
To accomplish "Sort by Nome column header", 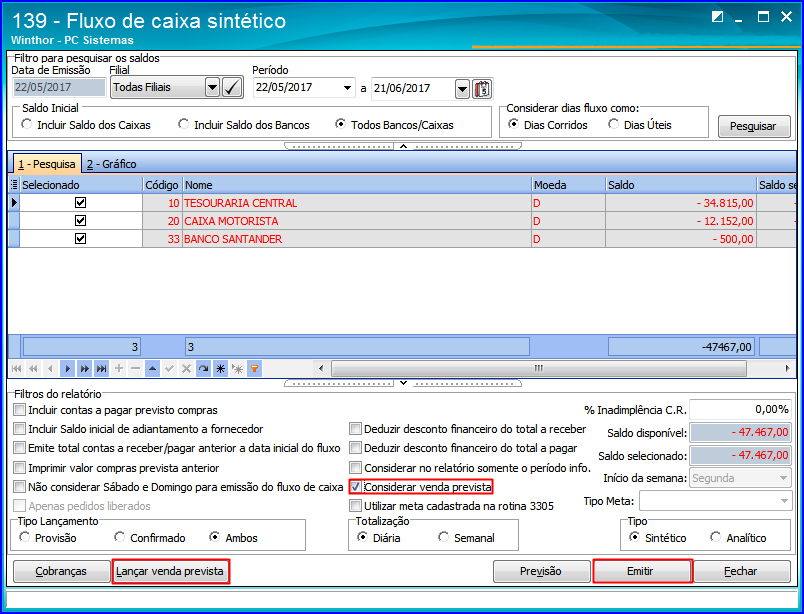I will [x=357, y=185].
